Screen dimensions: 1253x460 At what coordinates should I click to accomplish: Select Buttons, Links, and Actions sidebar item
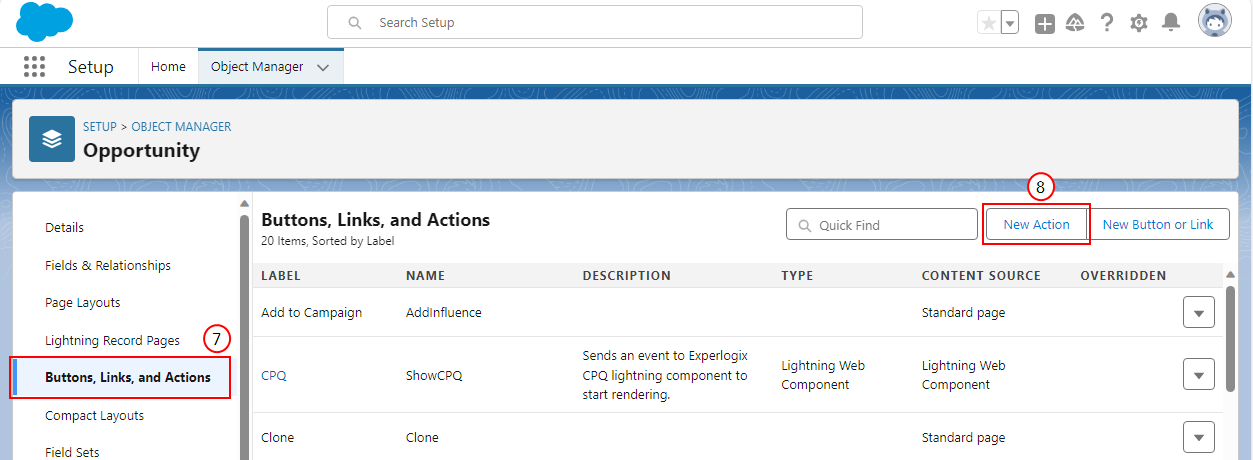coord(120,378)
